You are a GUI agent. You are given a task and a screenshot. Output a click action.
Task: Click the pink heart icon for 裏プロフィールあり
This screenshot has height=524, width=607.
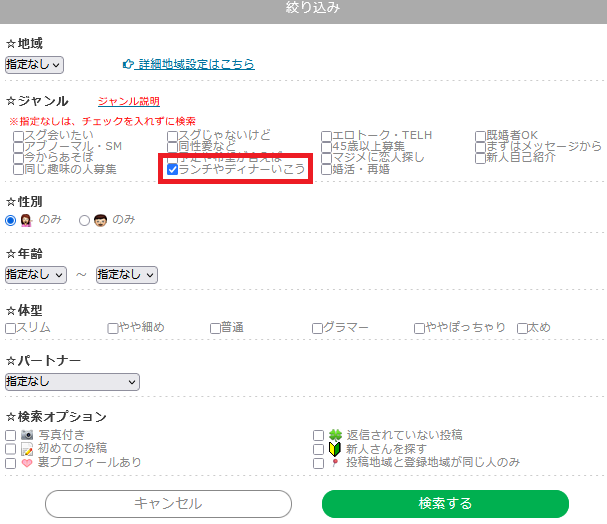tap(27, 463)
